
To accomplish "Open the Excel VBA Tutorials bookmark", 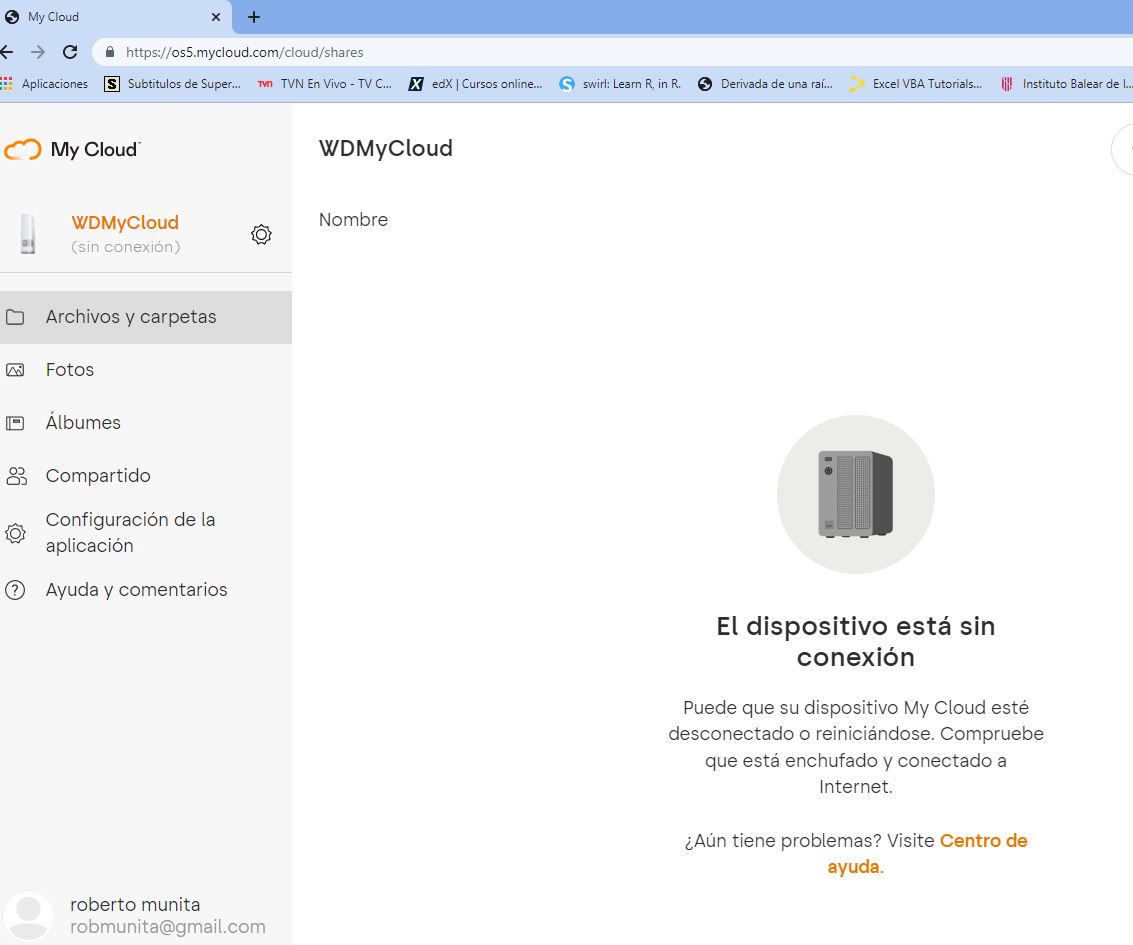I will (x=916, y=84).
